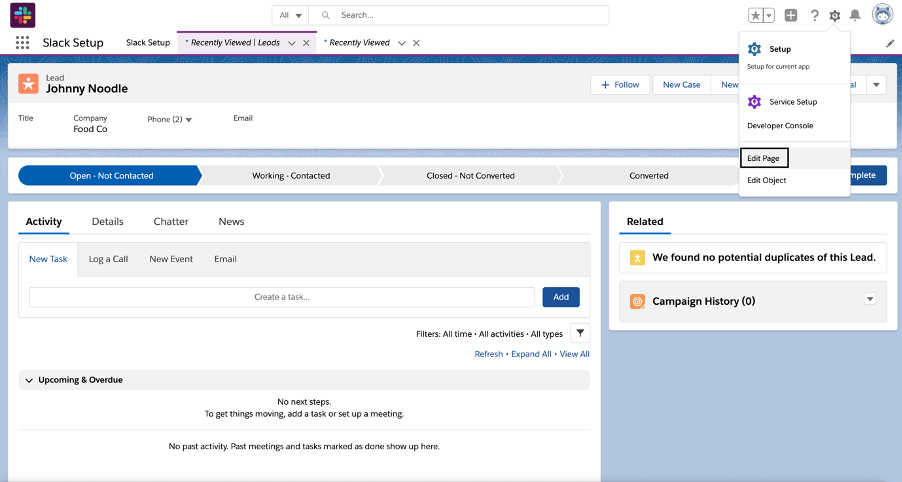
Task: Close the Recently Viewed Leads tab
Action: pos(306,43)
